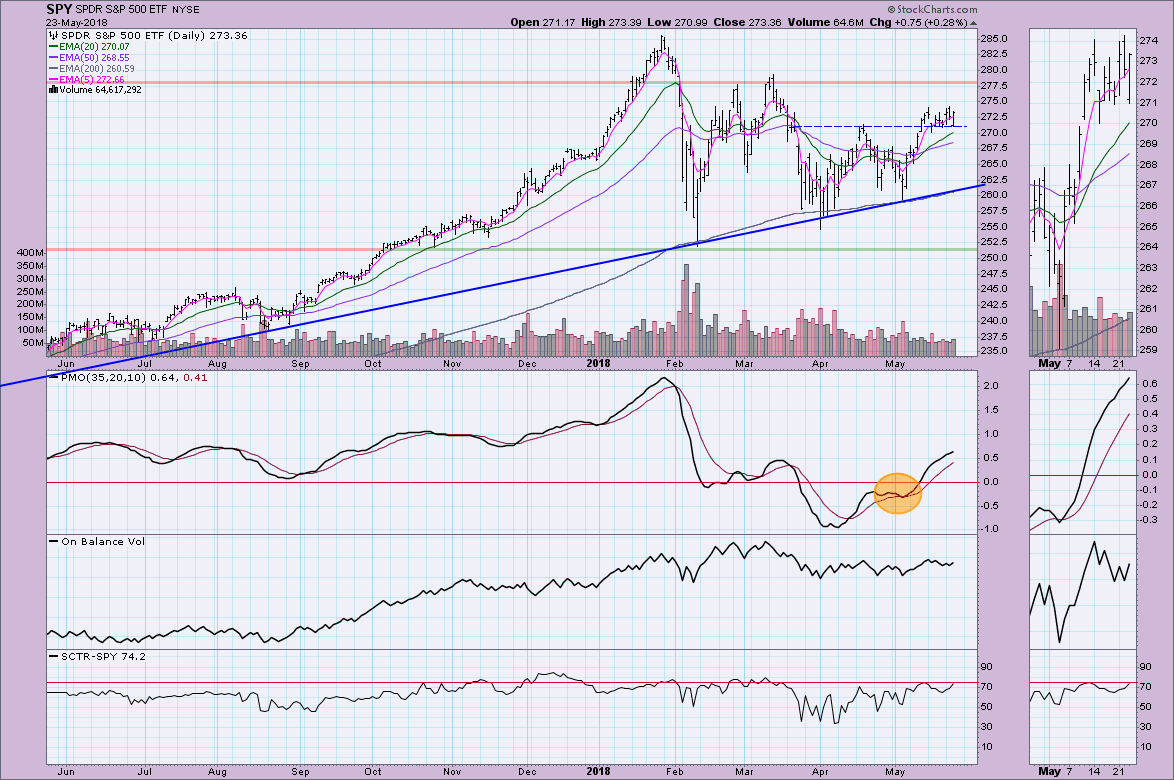
Task: Select the EMA(5) 272.66 legend entry
Action: [86, 79]
